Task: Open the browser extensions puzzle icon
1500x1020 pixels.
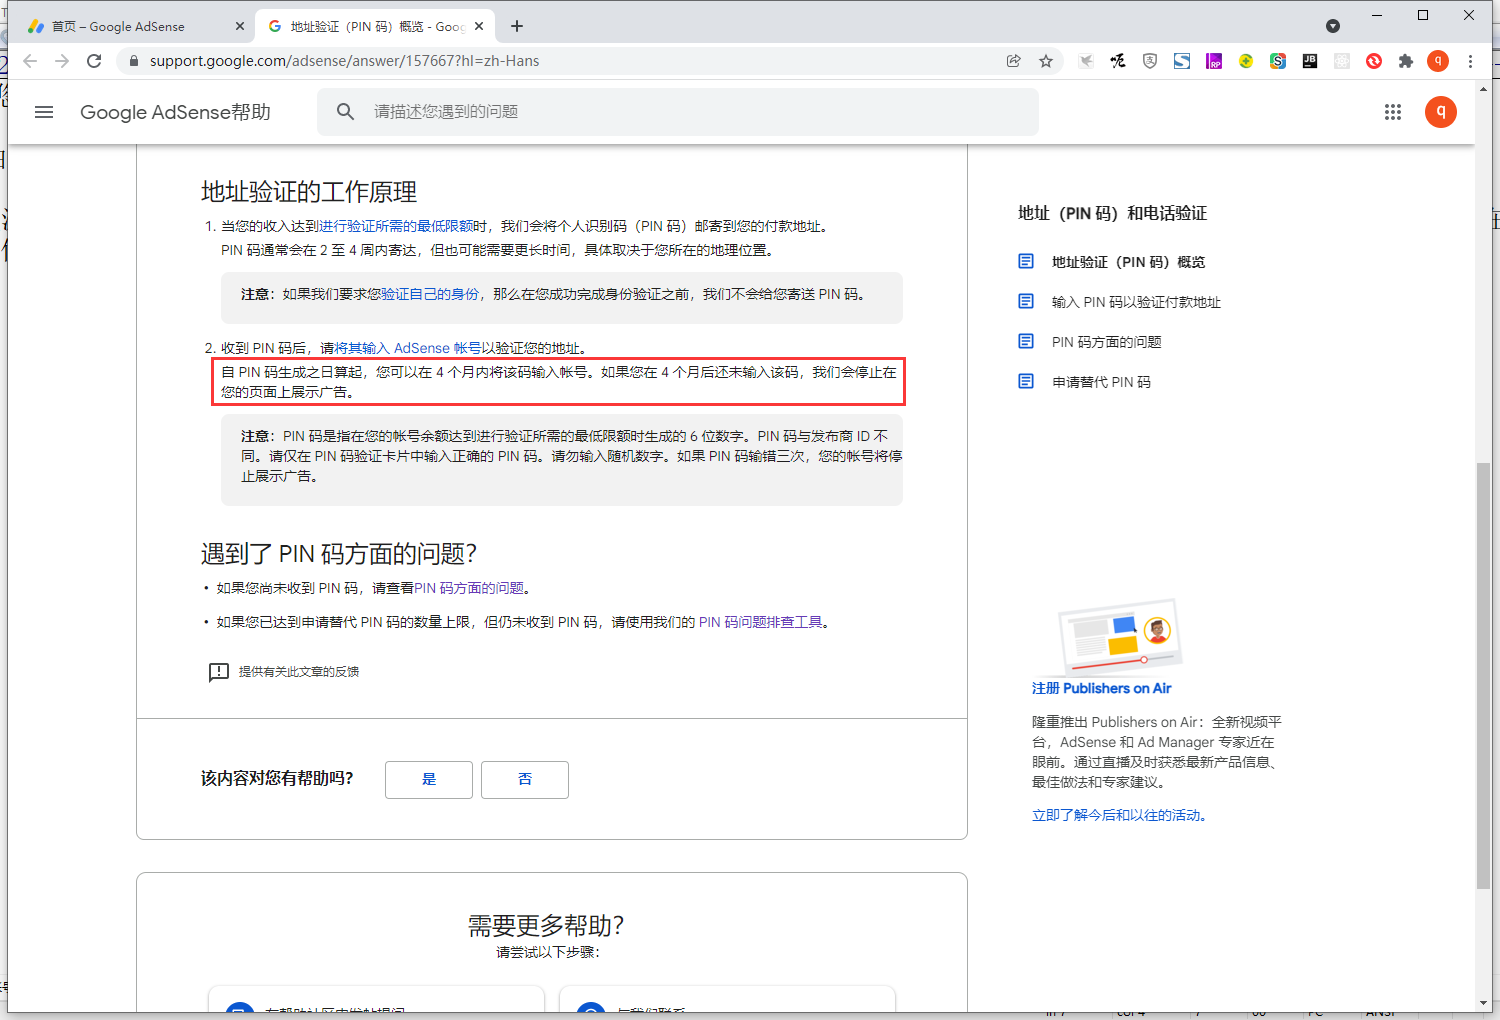Action: [1406, 61]
